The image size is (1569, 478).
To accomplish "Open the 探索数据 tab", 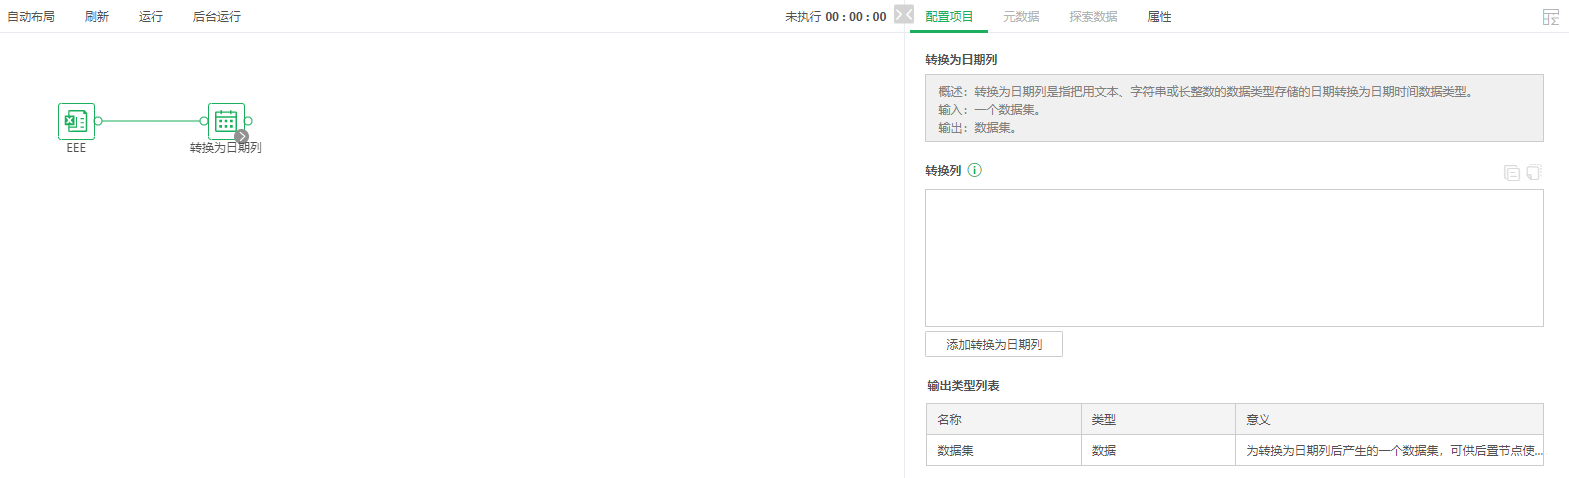I will pyautogui.click(x=1093, y=17).
